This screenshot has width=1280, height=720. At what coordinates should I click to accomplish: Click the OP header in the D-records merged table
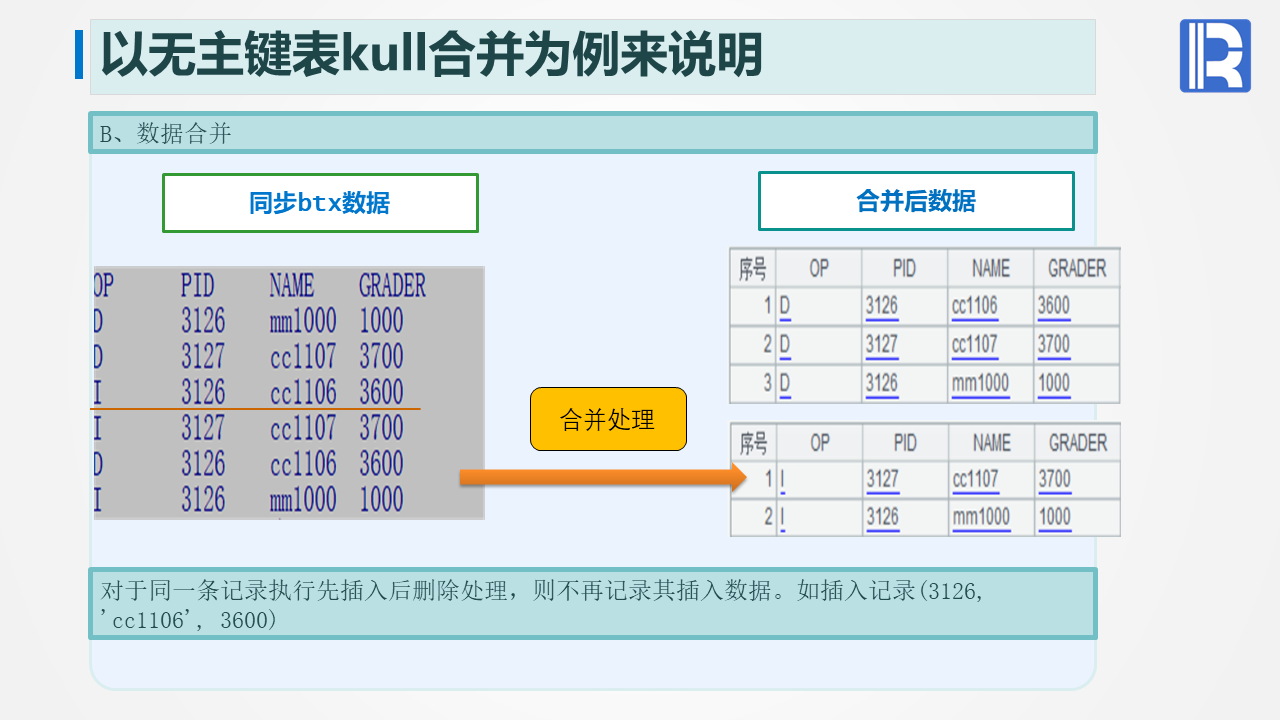pos(820,268)
